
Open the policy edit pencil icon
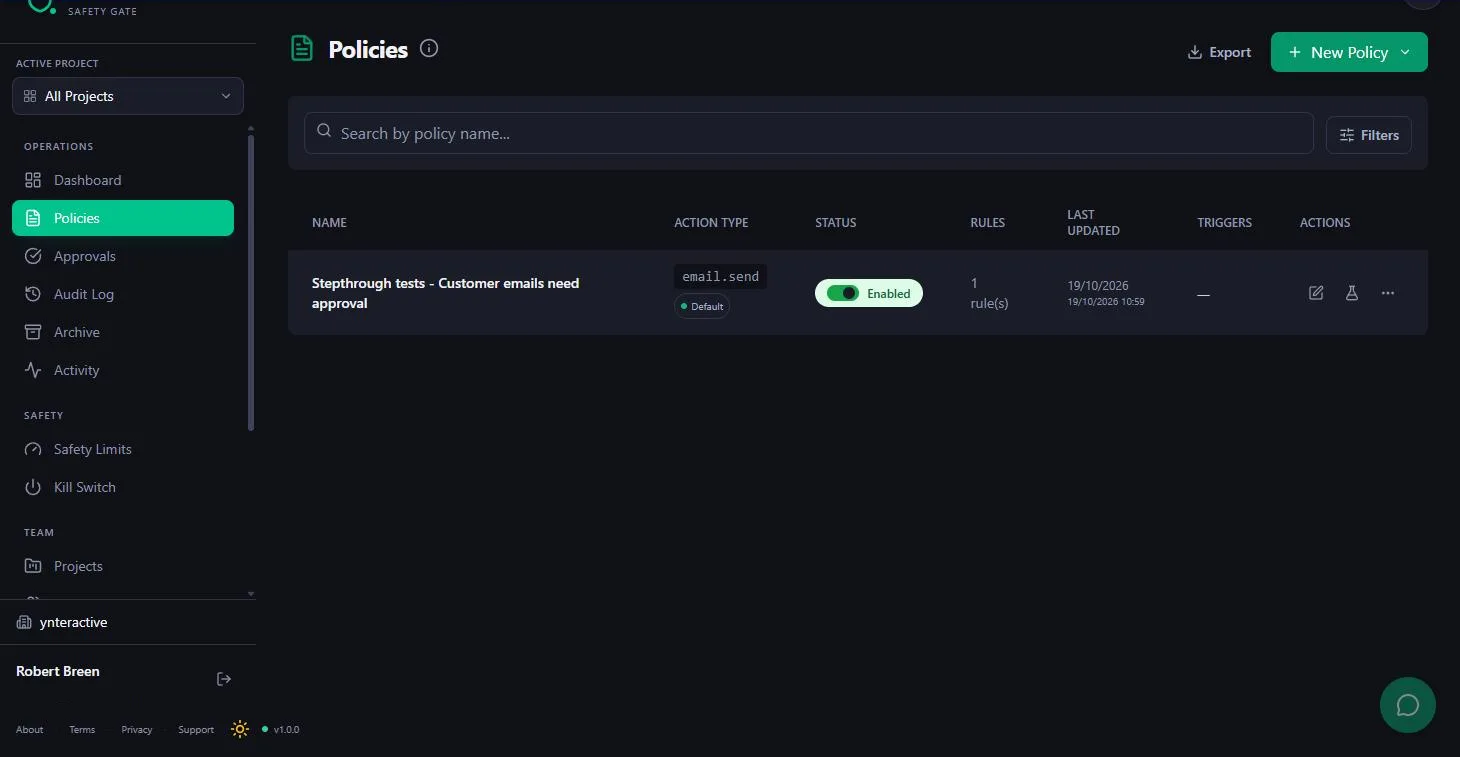point(1316,293)
